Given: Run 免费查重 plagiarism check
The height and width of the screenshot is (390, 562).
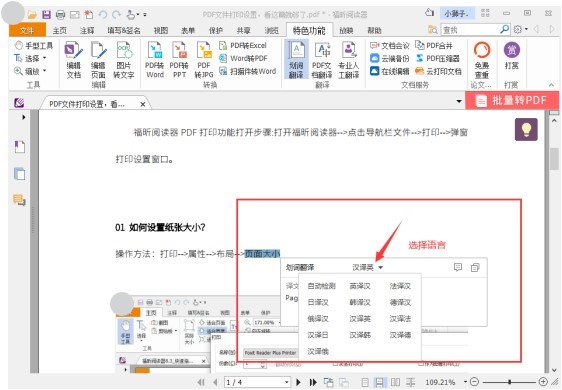Looking at the screenshot, I should (x=482, y=60).
